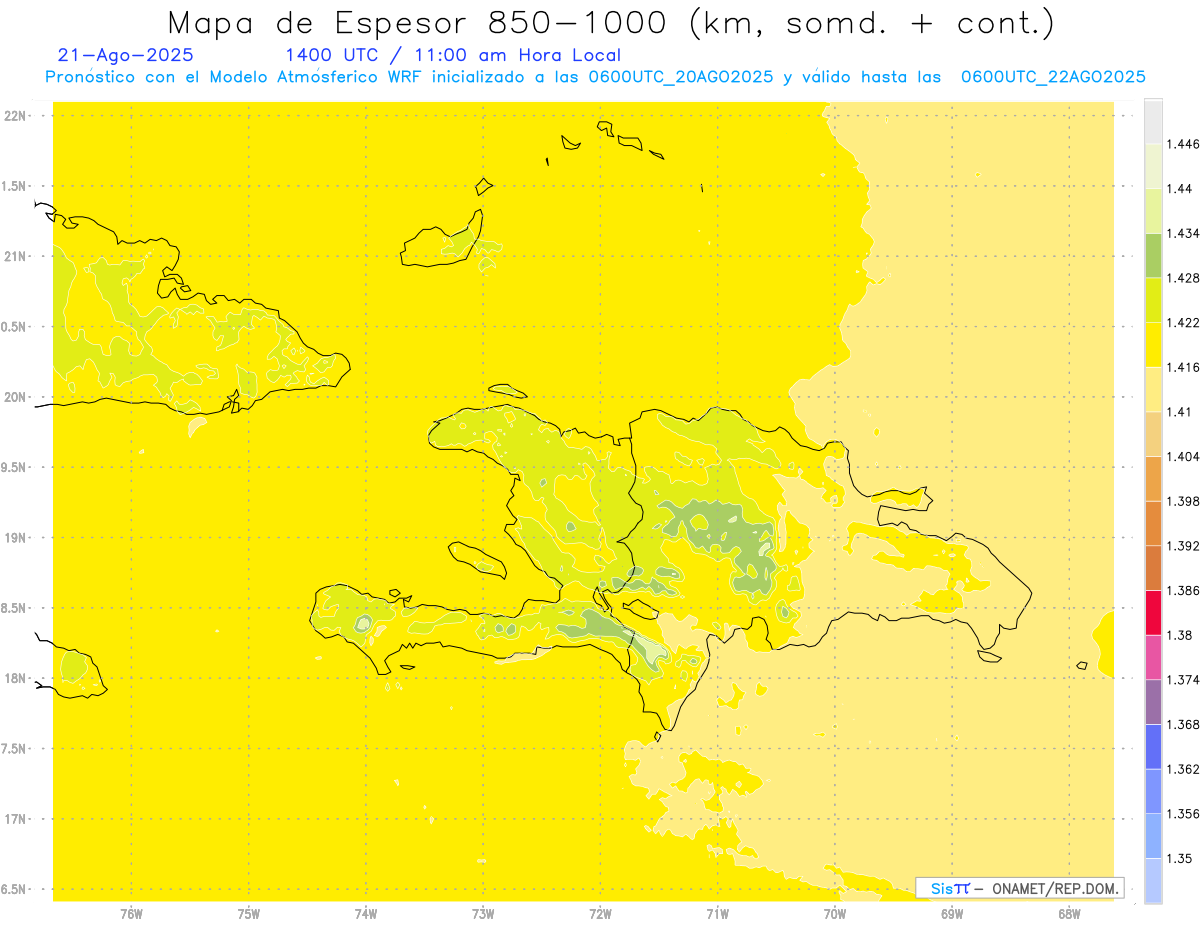Click the '70W' longitude label
This screenshot has height=927, width=1200.
click(x=835, y=913)
